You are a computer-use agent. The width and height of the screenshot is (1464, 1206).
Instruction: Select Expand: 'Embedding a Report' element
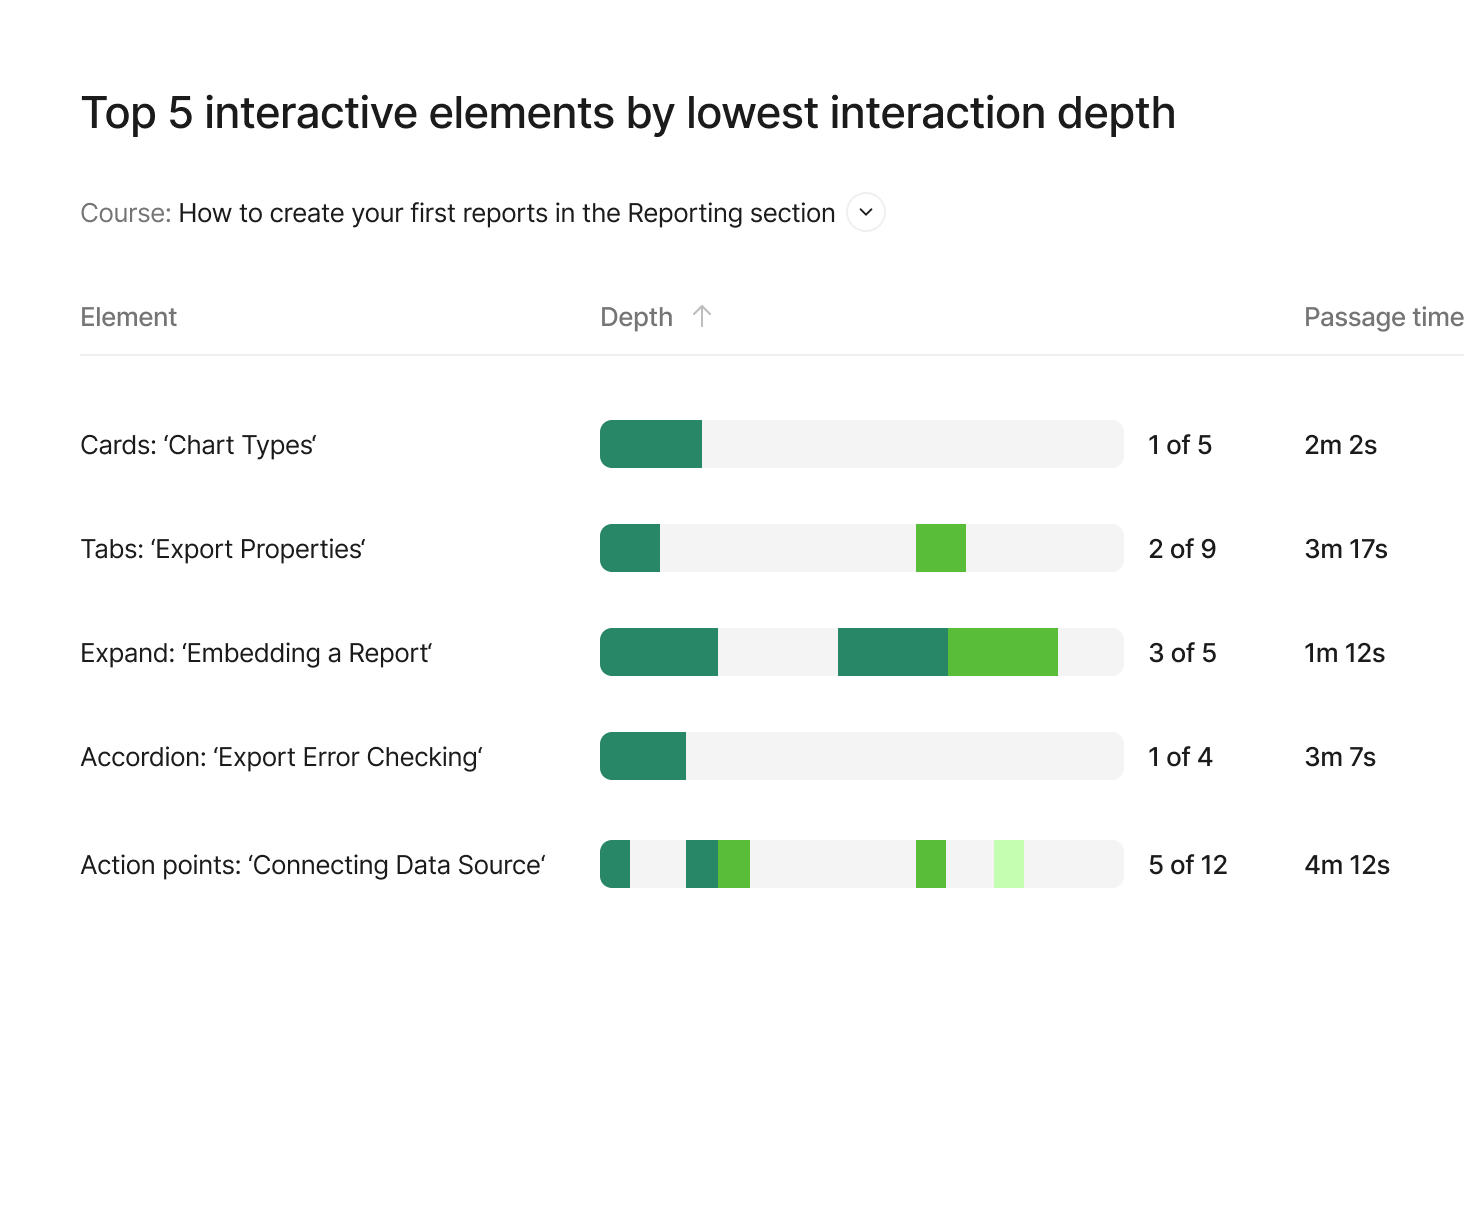256,653
